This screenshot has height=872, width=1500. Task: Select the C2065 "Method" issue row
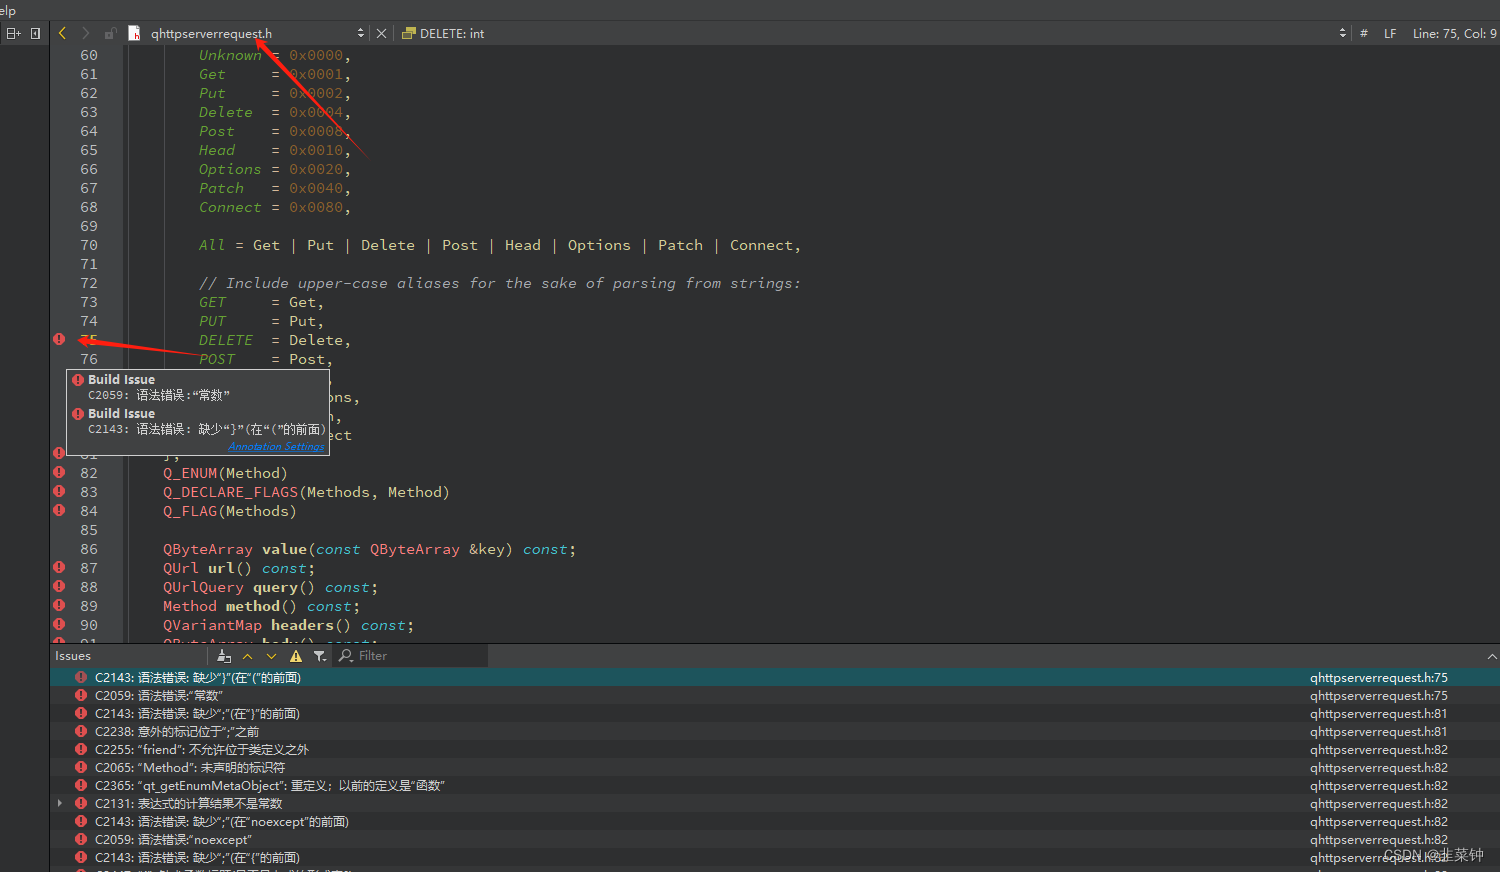coord(775,767)
